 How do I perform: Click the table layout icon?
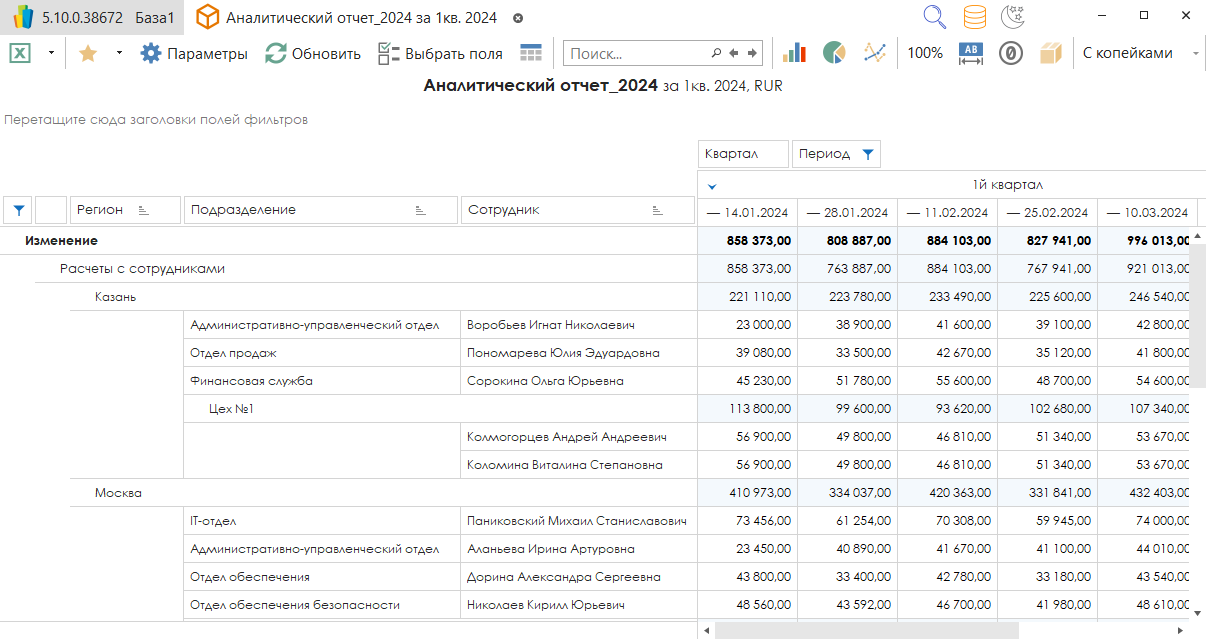click(x=531, y=54)
